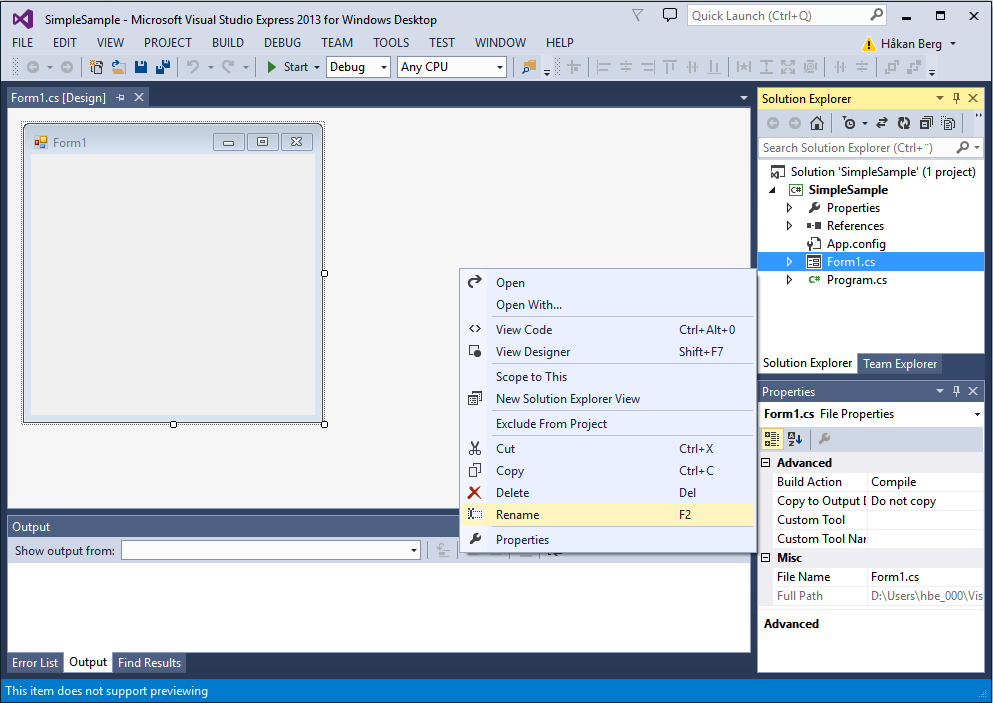Click the New Project toolbar icon
The width and height of the screenshot is (993, 703).
click(96, 66)
